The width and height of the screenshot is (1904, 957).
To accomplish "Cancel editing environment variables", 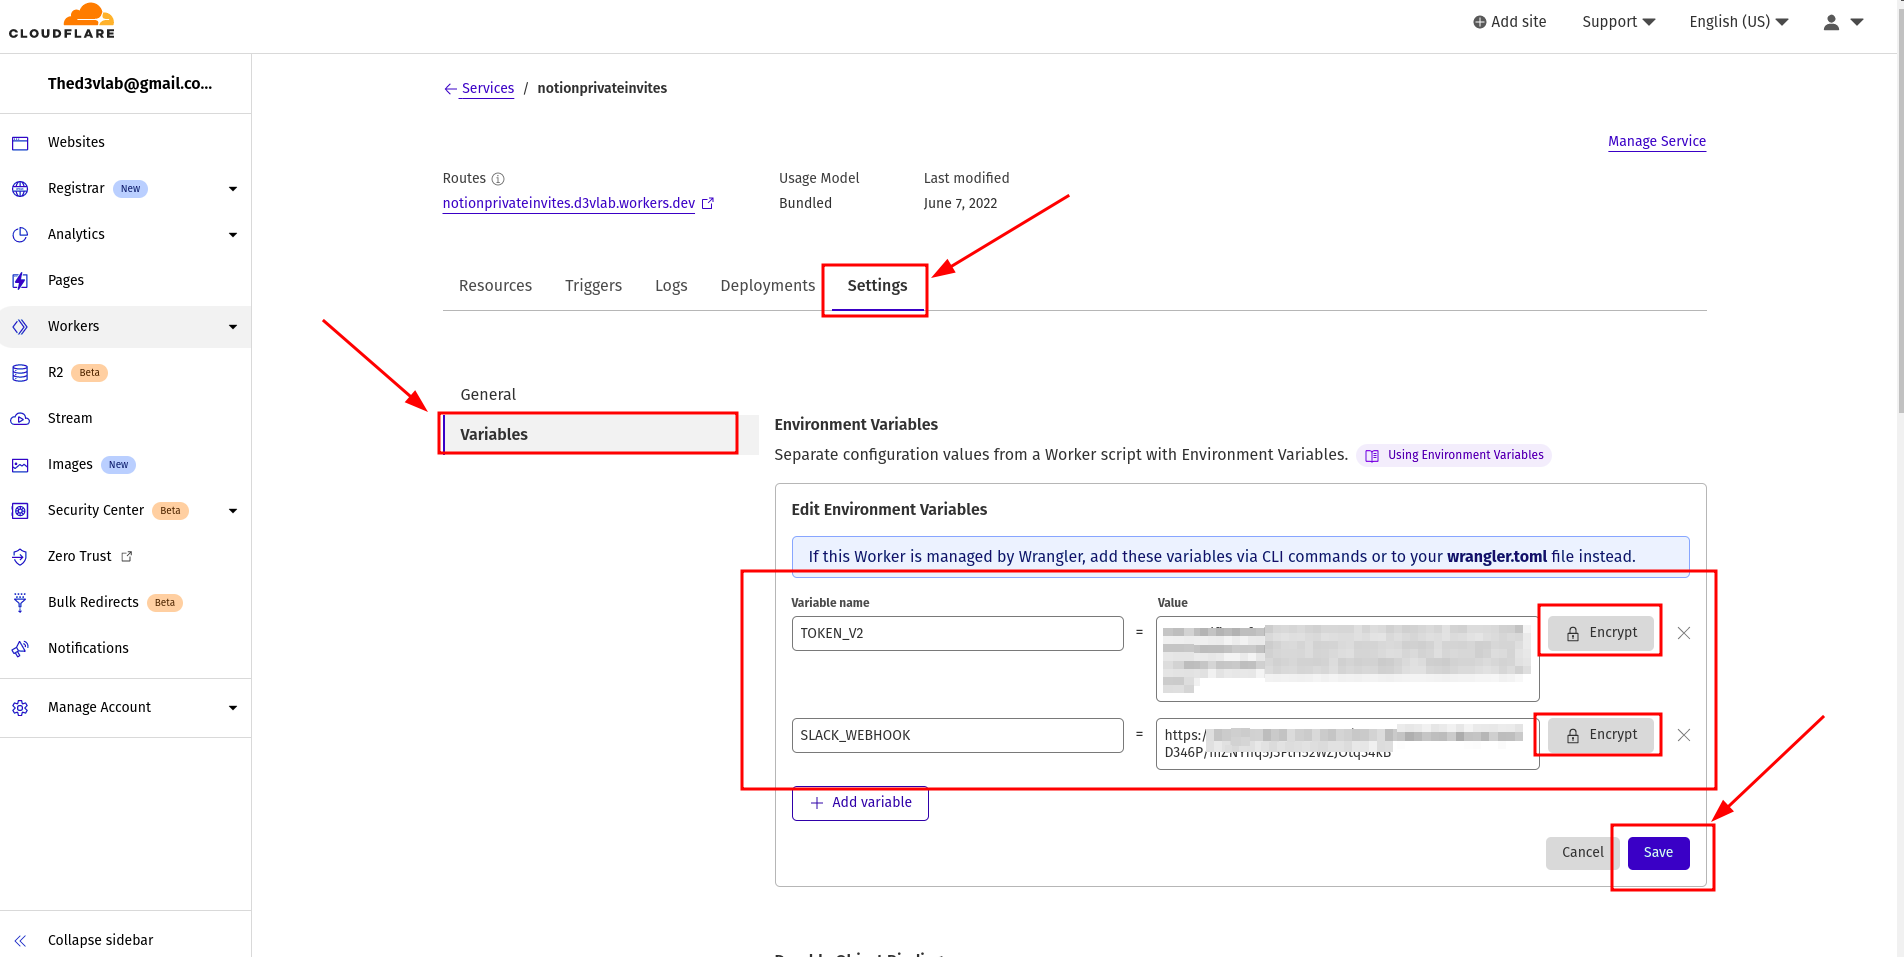I will click(x=1582, y=853).
